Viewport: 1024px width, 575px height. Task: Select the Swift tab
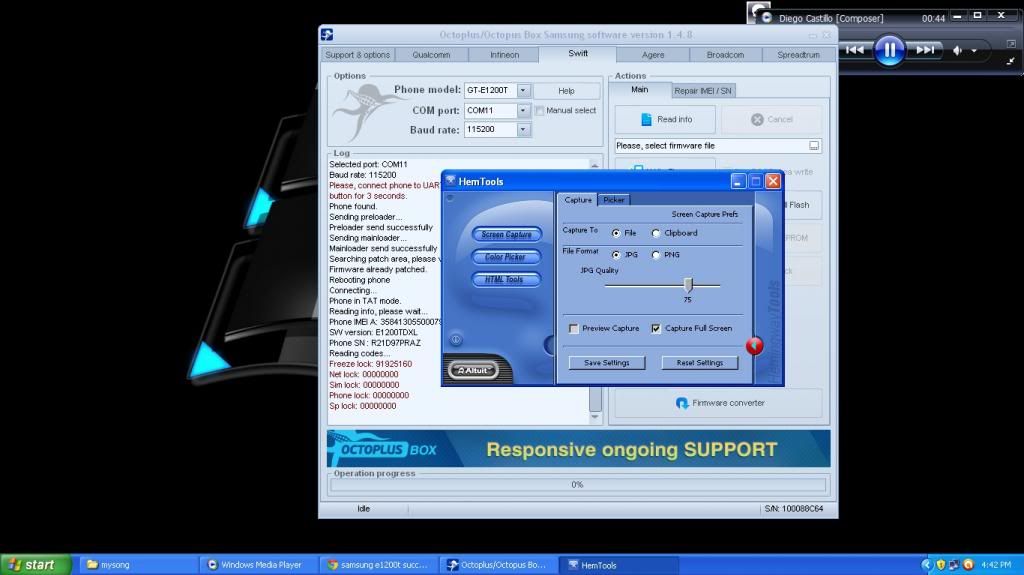click(x=577, y=54)
